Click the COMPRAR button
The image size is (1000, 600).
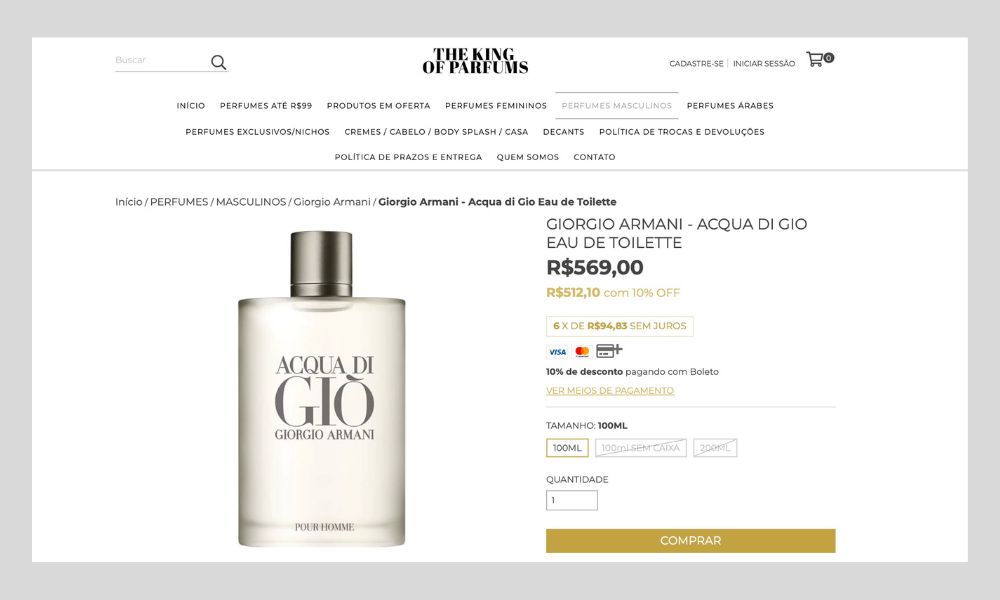pyautogui.click(x=691, y=541)
